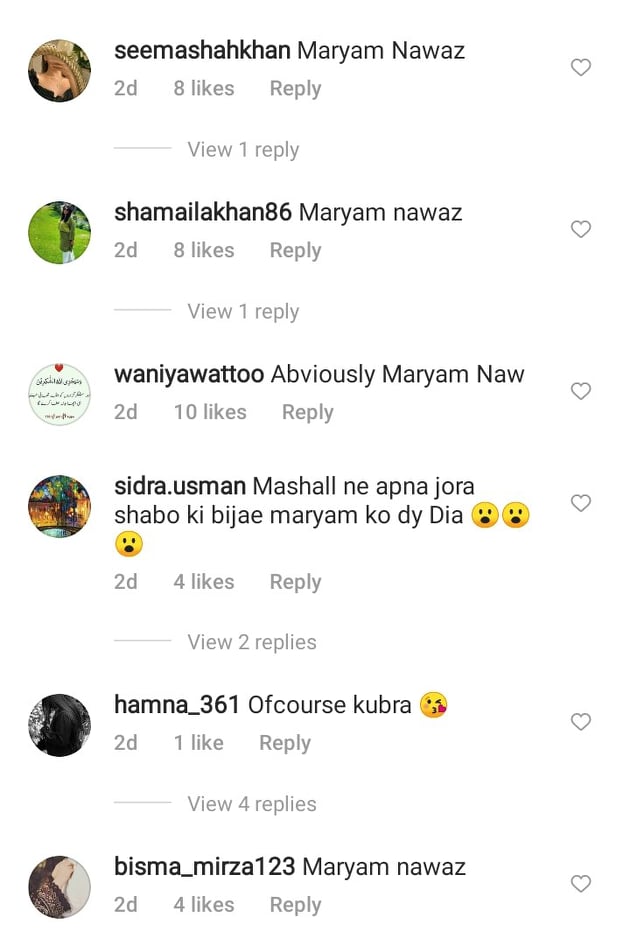Show View 4 replies under hamna_361
This screenshot has height=944, width=630.
[252, 804]
